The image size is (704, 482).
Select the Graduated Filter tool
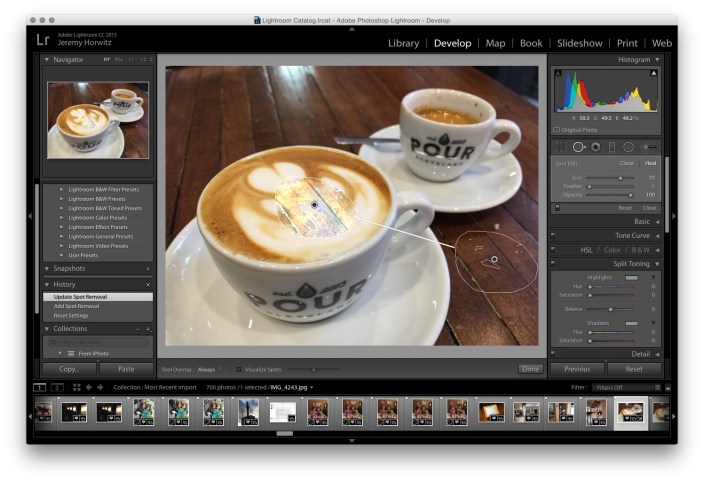click(612, 147)
